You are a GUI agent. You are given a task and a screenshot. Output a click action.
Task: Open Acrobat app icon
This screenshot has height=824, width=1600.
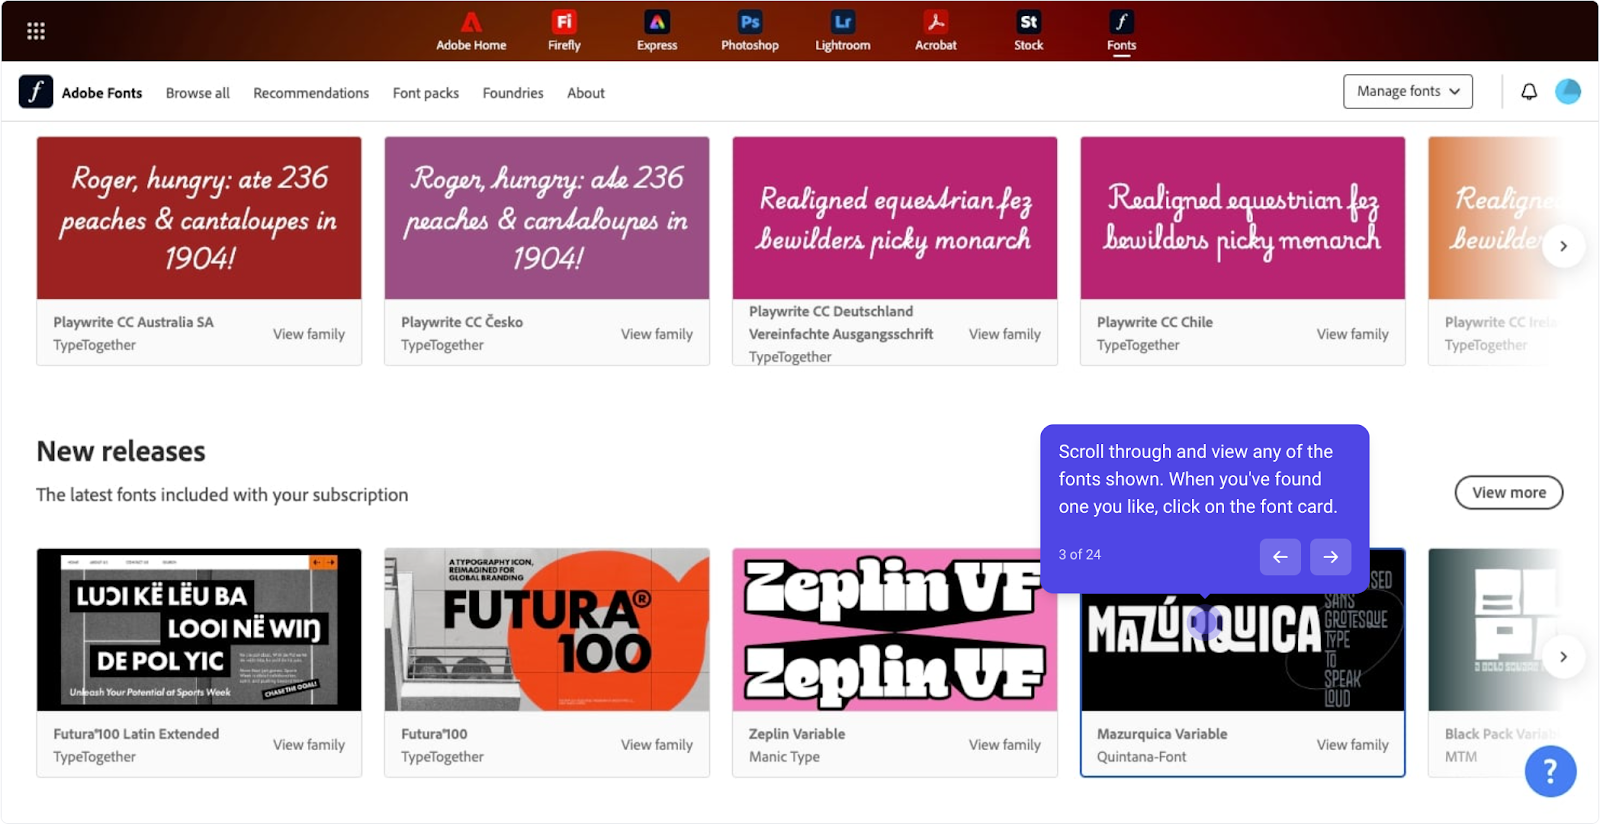(x=935, y=31)
